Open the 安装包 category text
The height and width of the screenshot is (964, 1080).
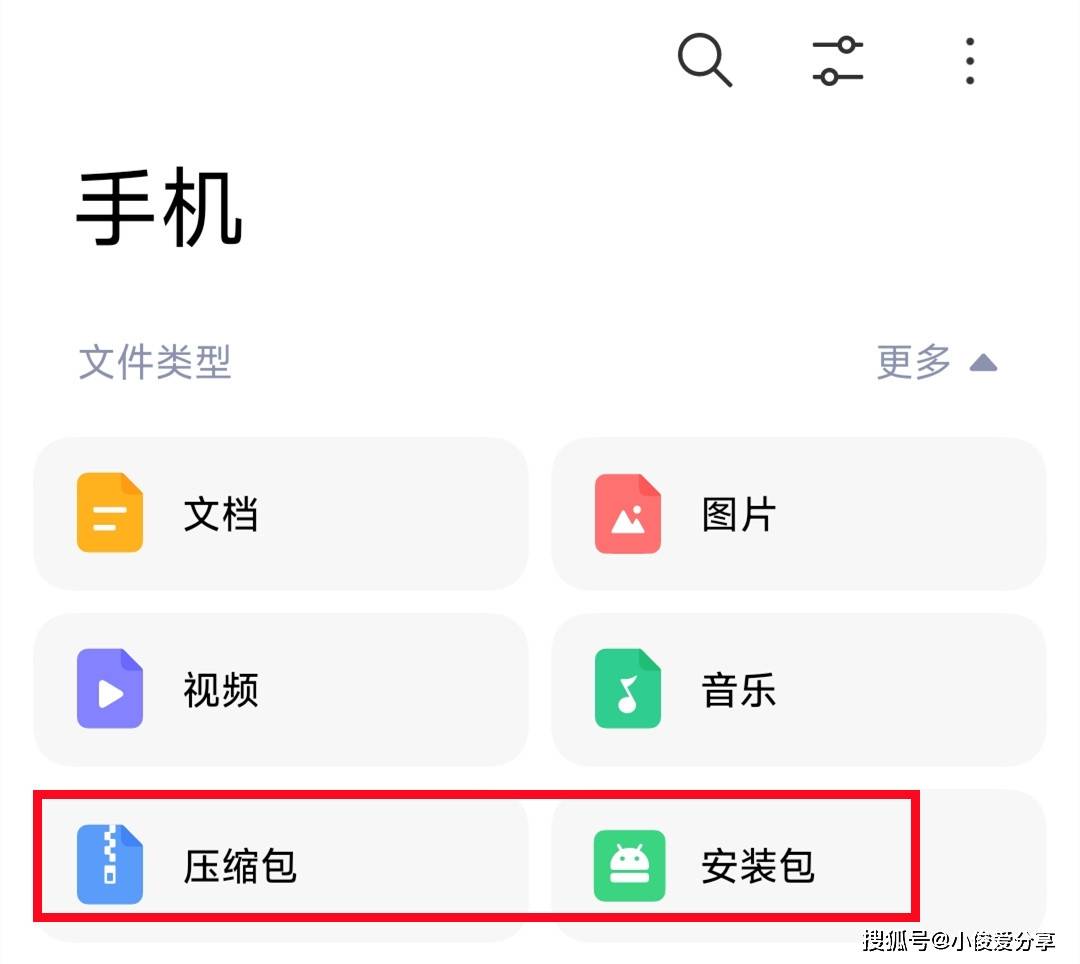[758, 866]
